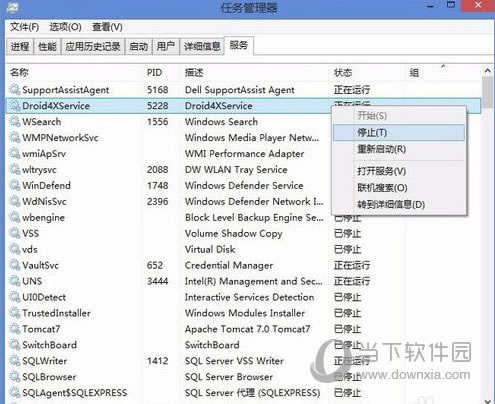Open the 文件(F) menu
The image size is (495, 404).
(24, 27)
